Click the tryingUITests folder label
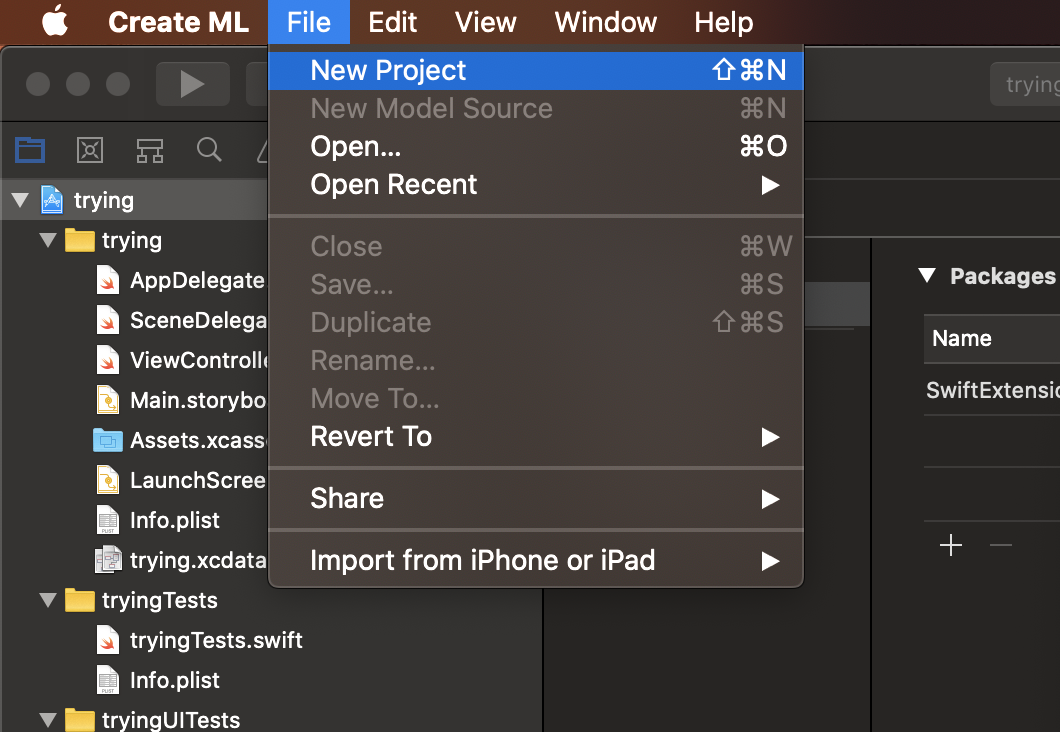1060x732 pixels. pyautogui.click(x=171, y=720)
